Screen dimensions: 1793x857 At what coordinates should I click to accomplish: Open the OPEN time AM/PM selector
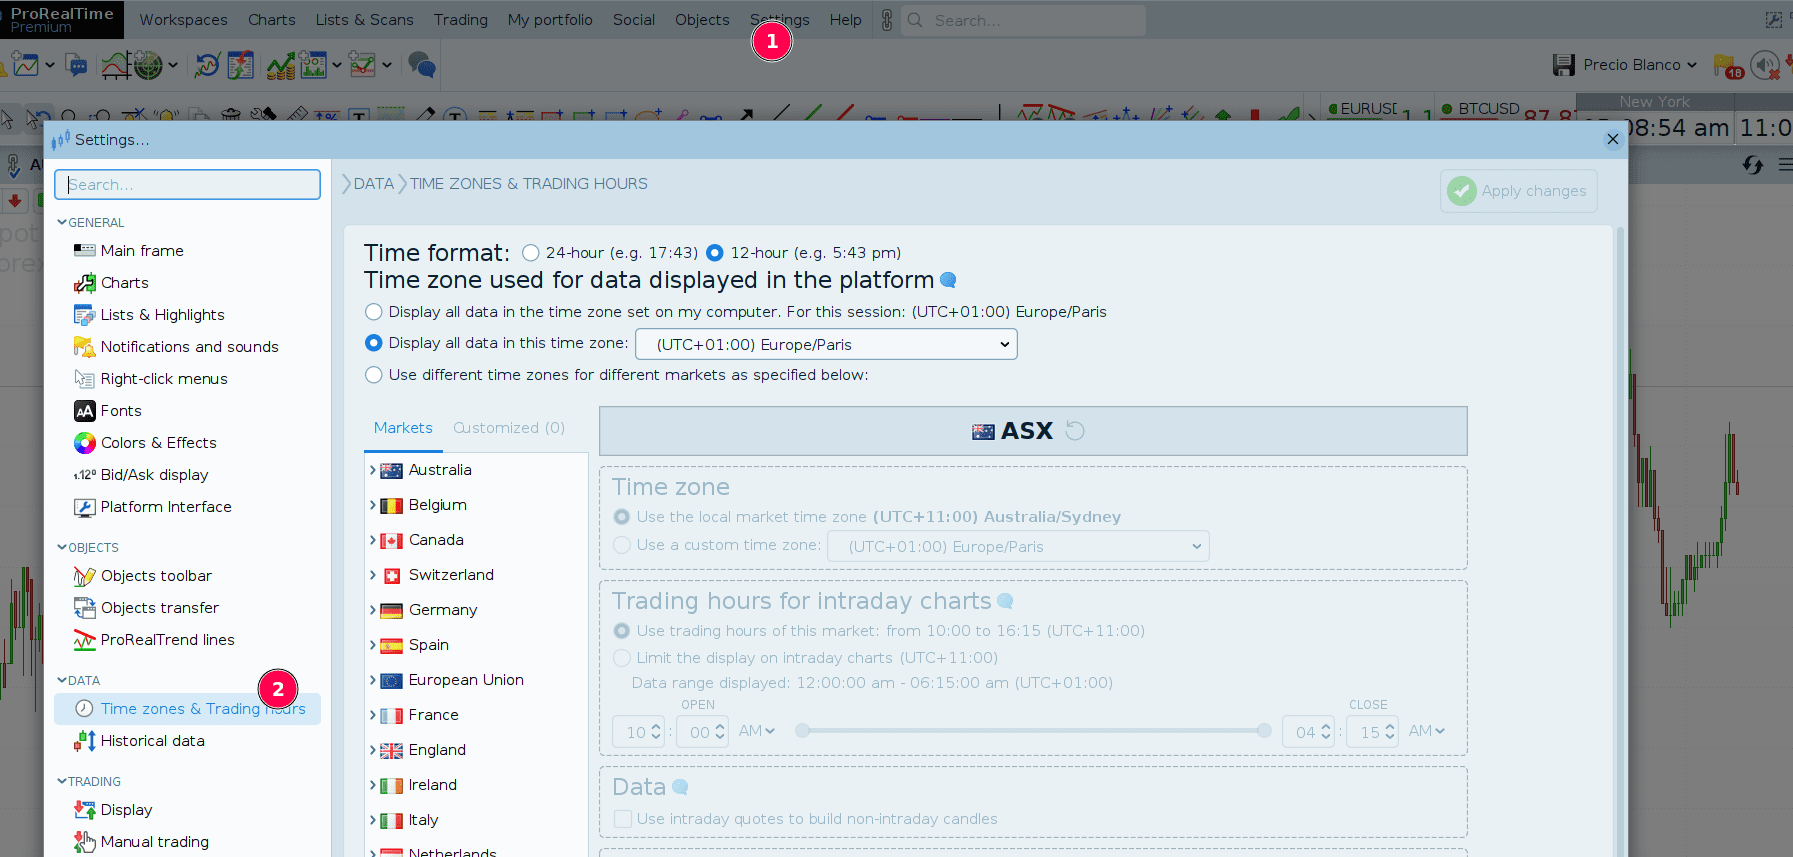(x=757, y=731)
